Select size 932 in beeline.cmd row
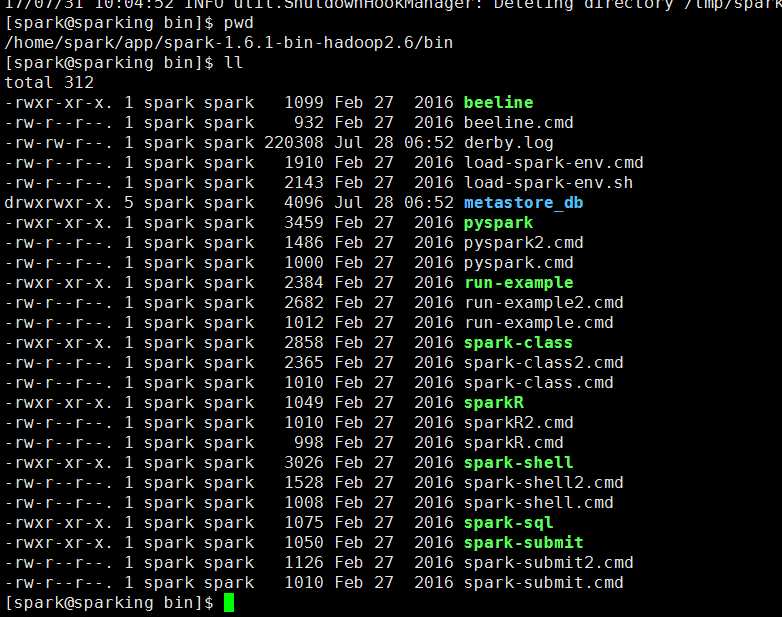Viewport: 782px width, 617px height. (309, 123)
